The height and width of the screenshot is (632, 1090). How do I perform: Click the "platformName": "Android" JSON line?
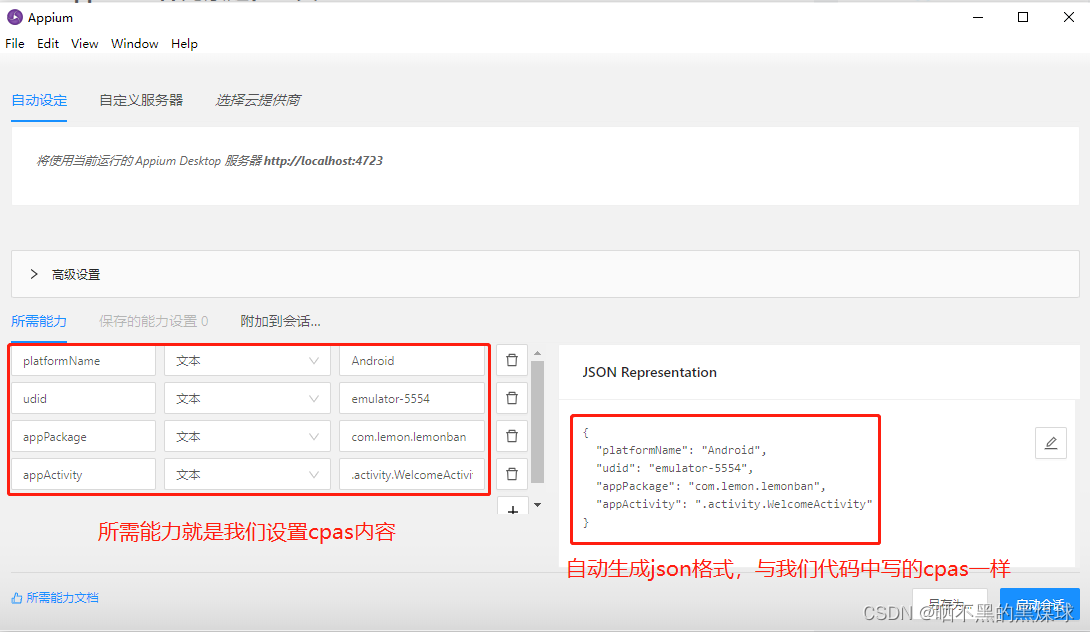(681, 450)
